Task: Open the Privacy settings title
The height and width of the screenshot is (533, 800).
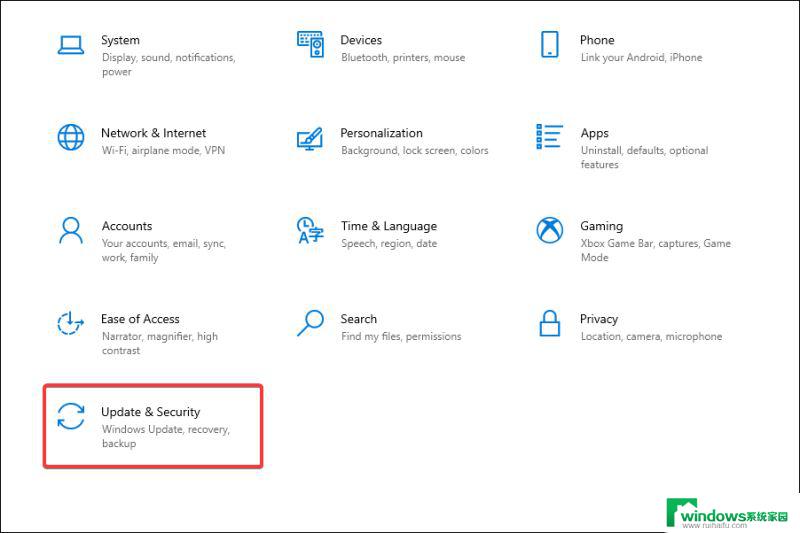Action: 599,320
